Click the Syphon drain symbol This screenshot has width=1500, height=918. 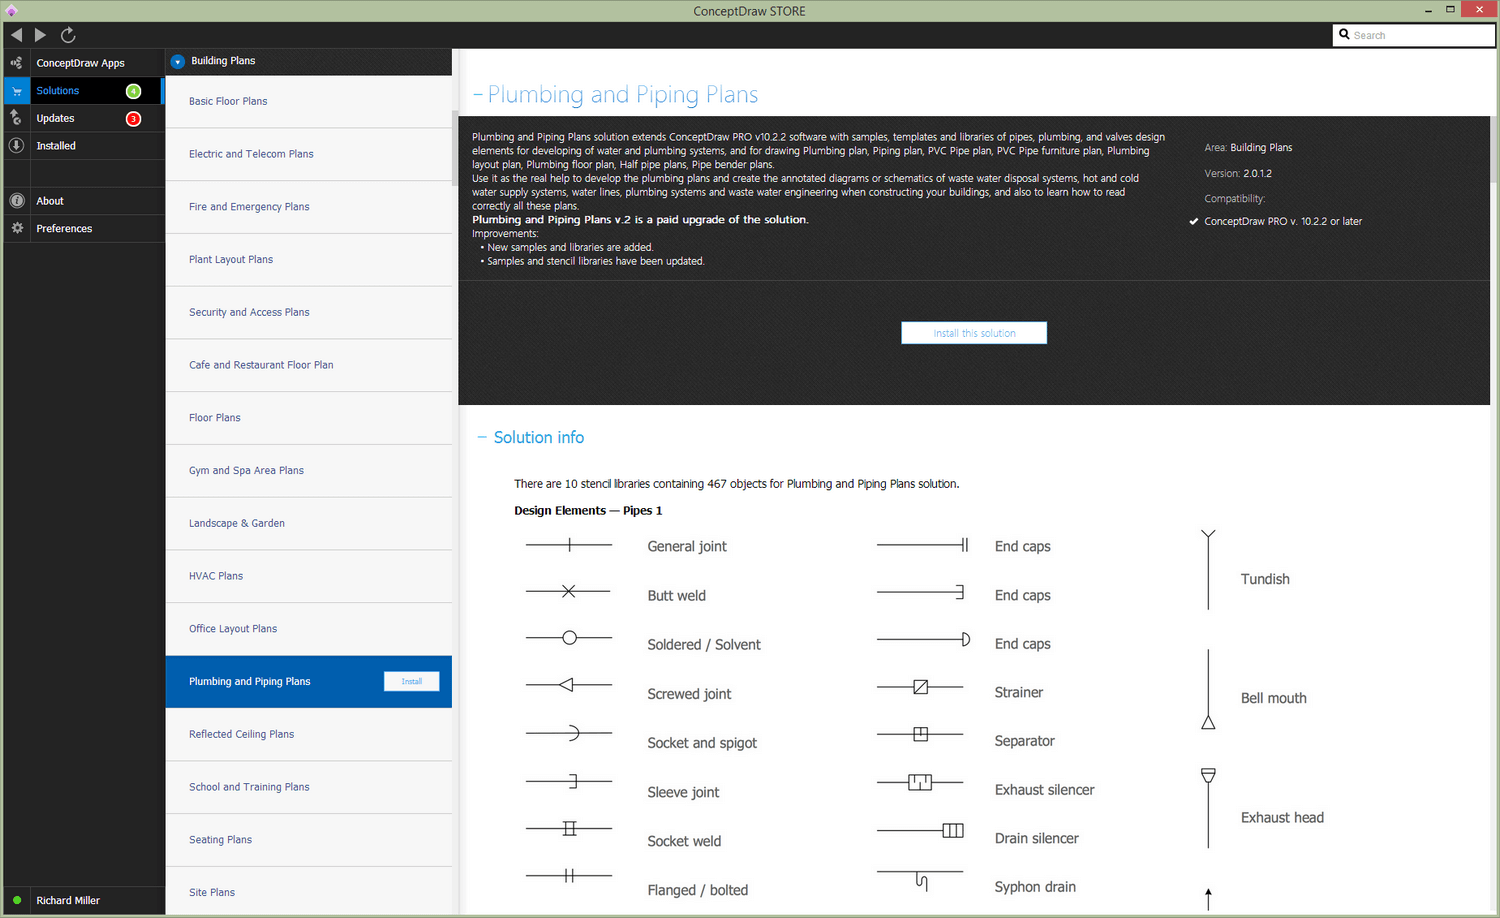coord(920,879)
